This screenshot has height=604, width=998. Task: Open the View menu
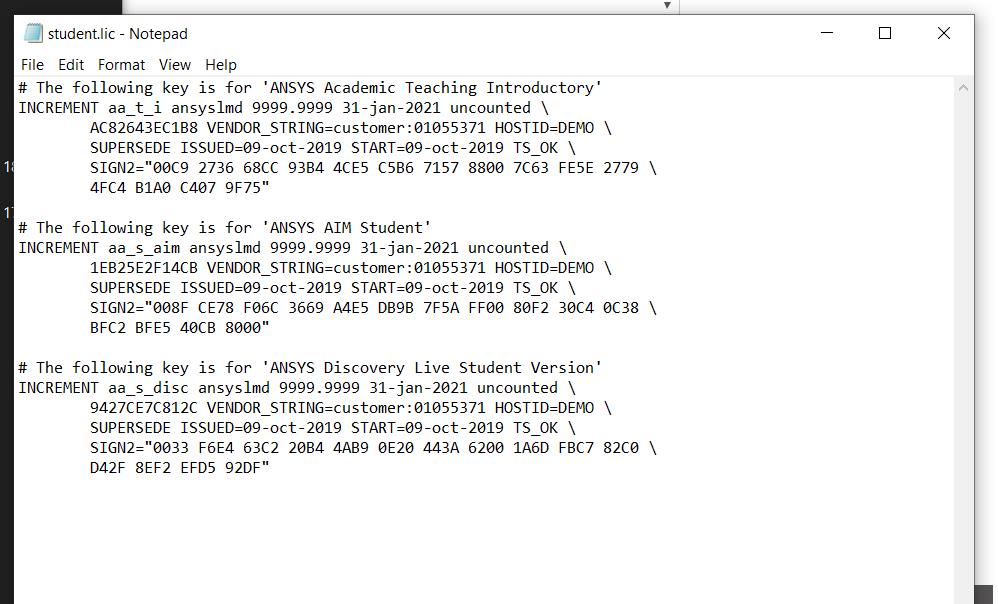pyautogui.click(x=174, y=65)
